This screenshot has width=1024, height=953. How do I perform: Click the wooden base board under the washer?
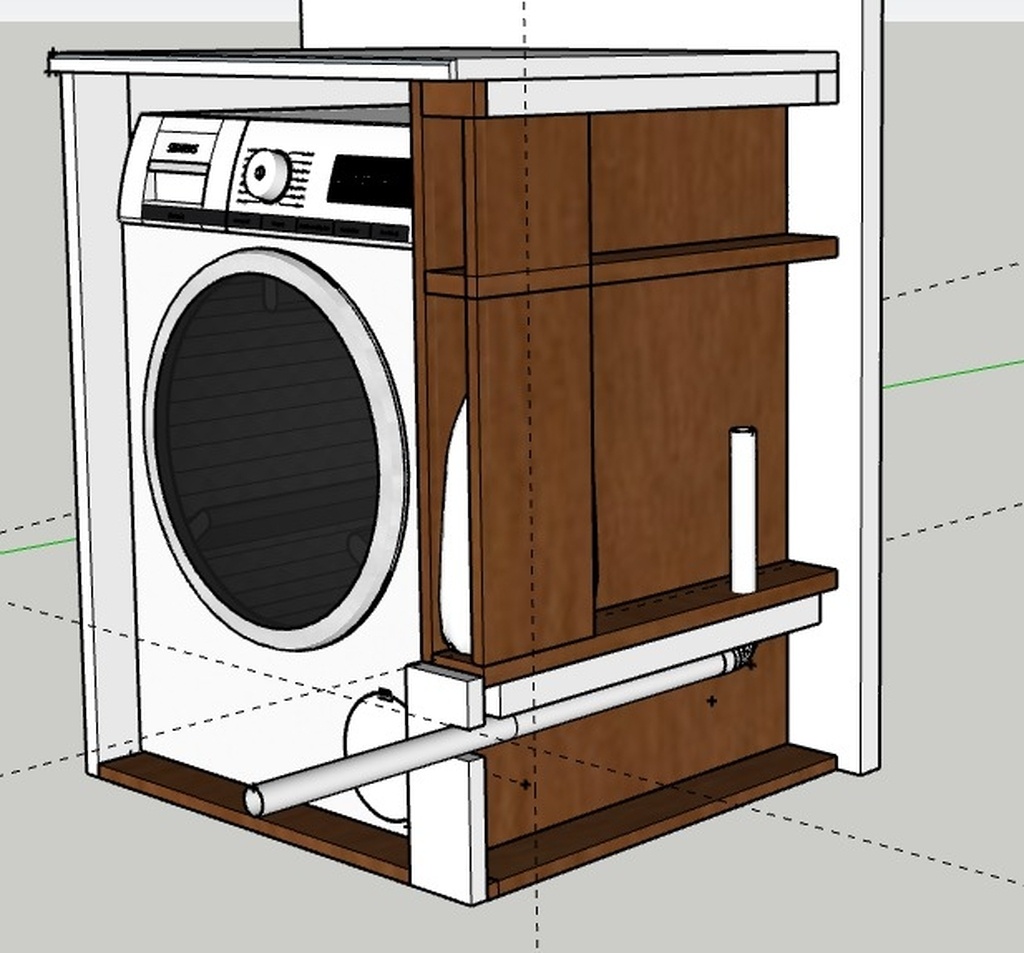255,816
